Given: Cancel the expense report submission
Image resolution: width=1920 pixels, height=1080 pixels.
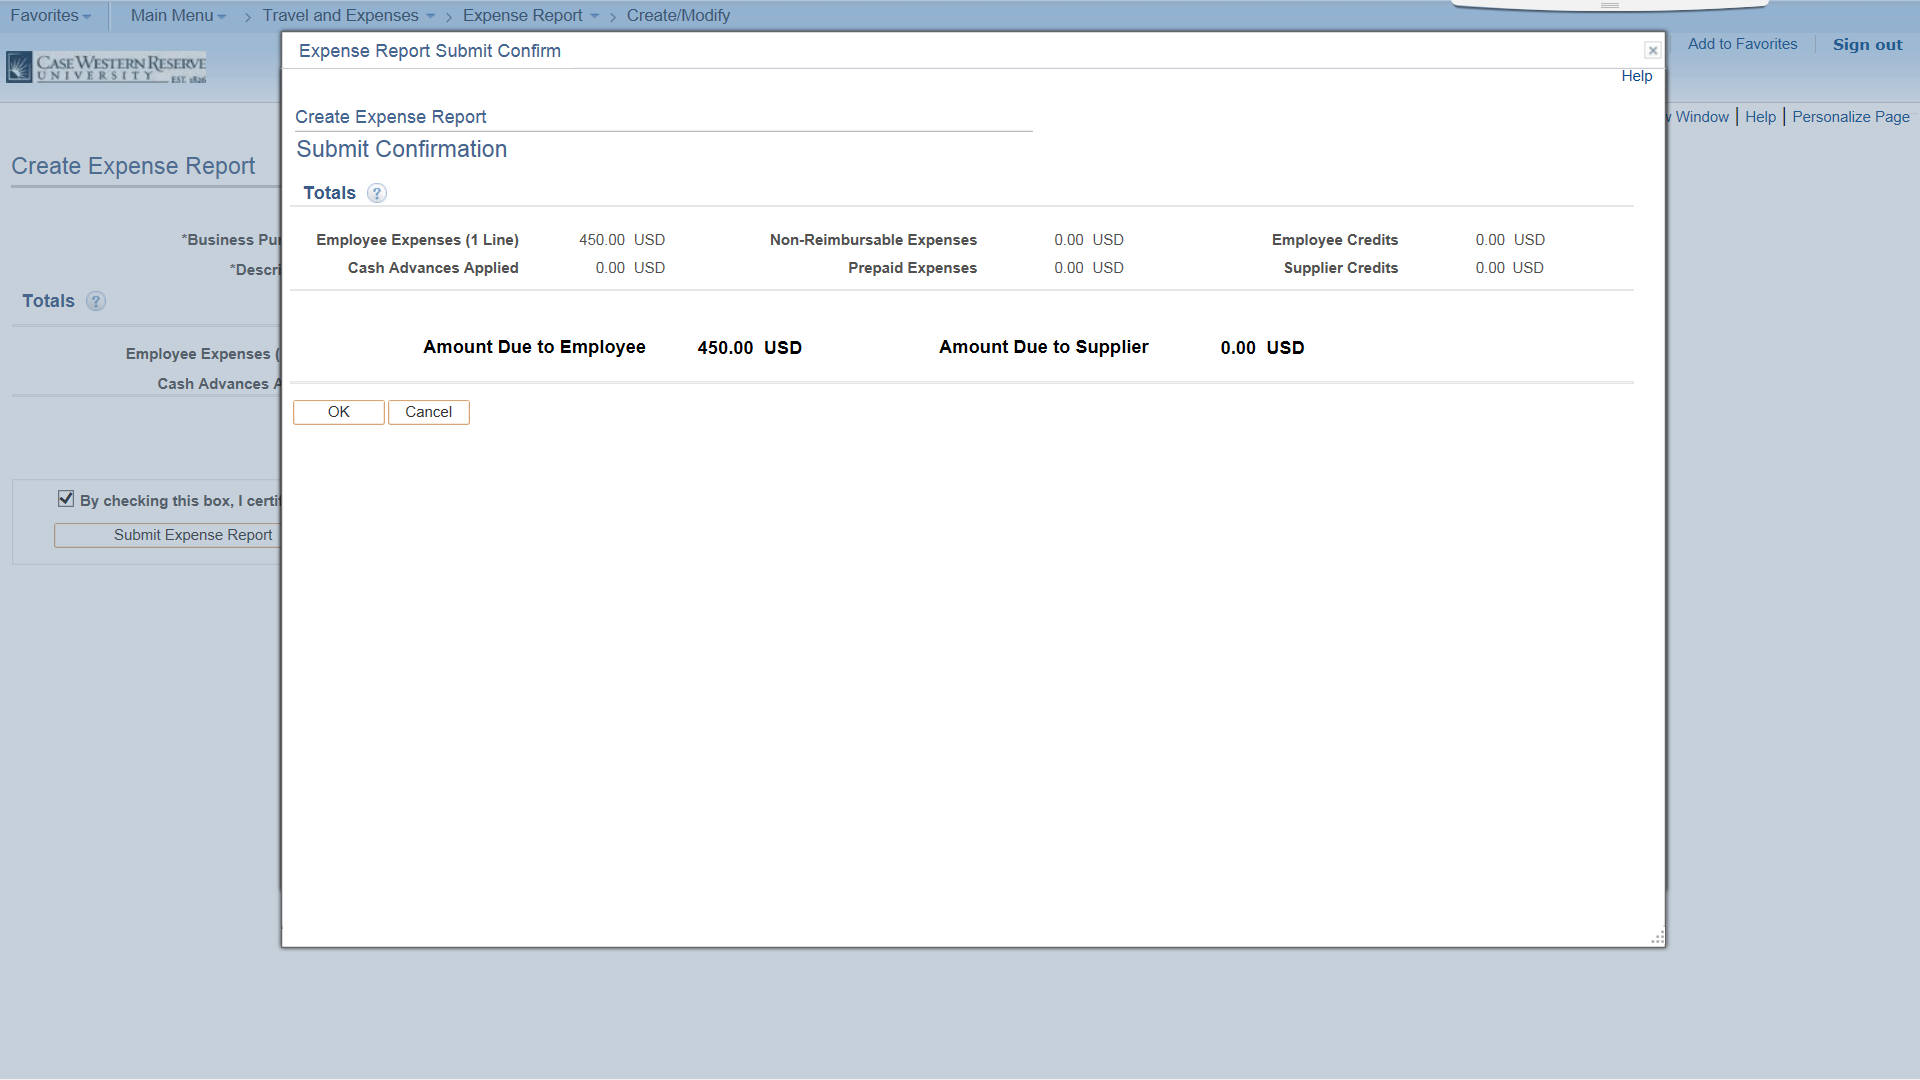Looking at the screenshot, I should pyautogui.click(x=428, y=411).
